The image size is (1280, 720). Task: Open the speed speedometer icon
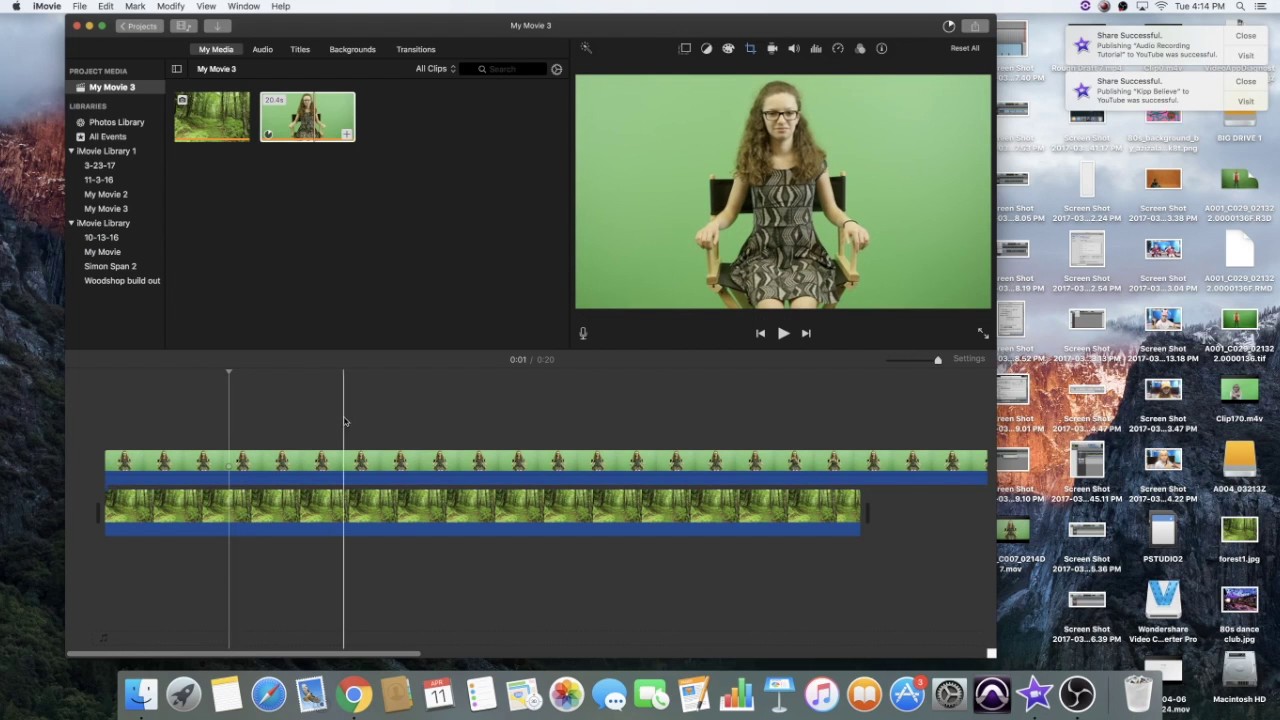838,48
